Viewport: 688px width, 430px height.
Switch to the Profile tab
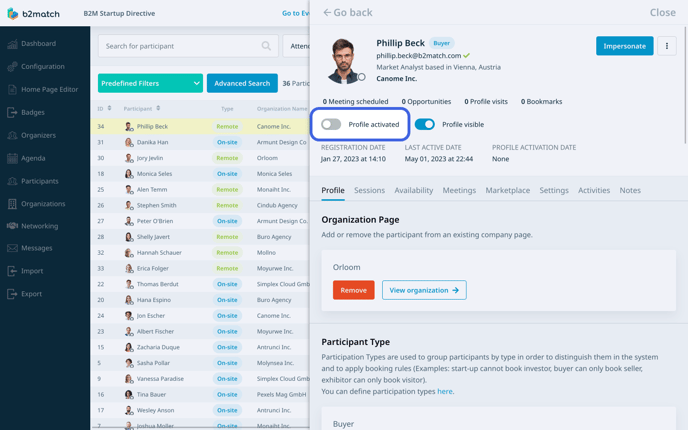coord(333,190)
